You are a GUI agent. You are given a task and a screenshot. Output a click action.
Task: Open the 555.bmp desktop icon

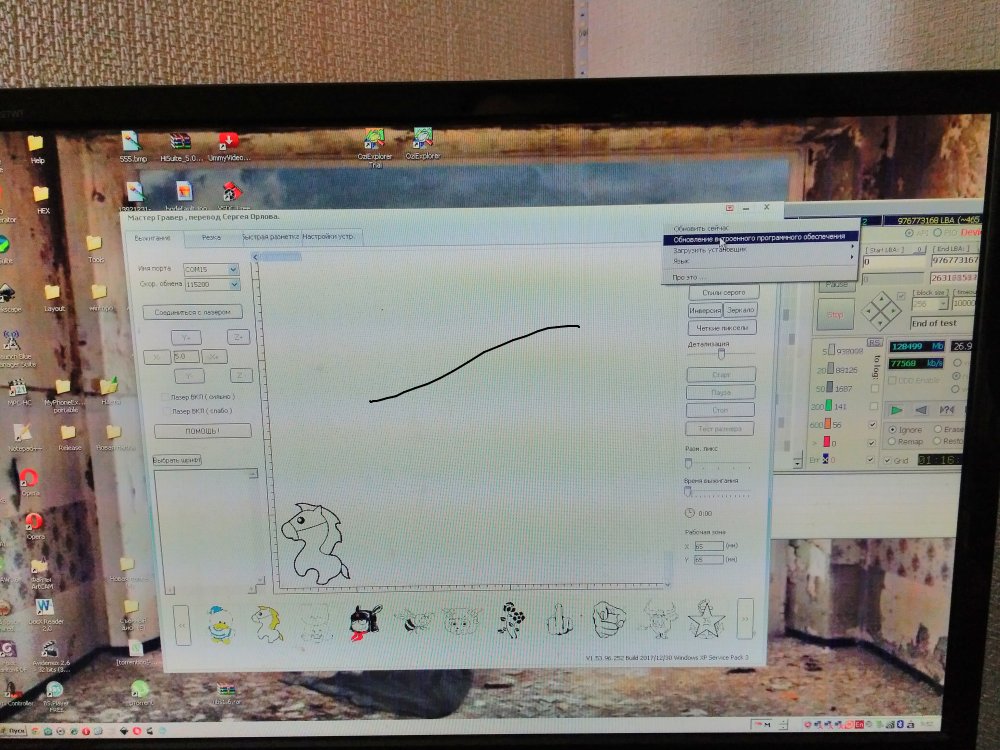133,147
